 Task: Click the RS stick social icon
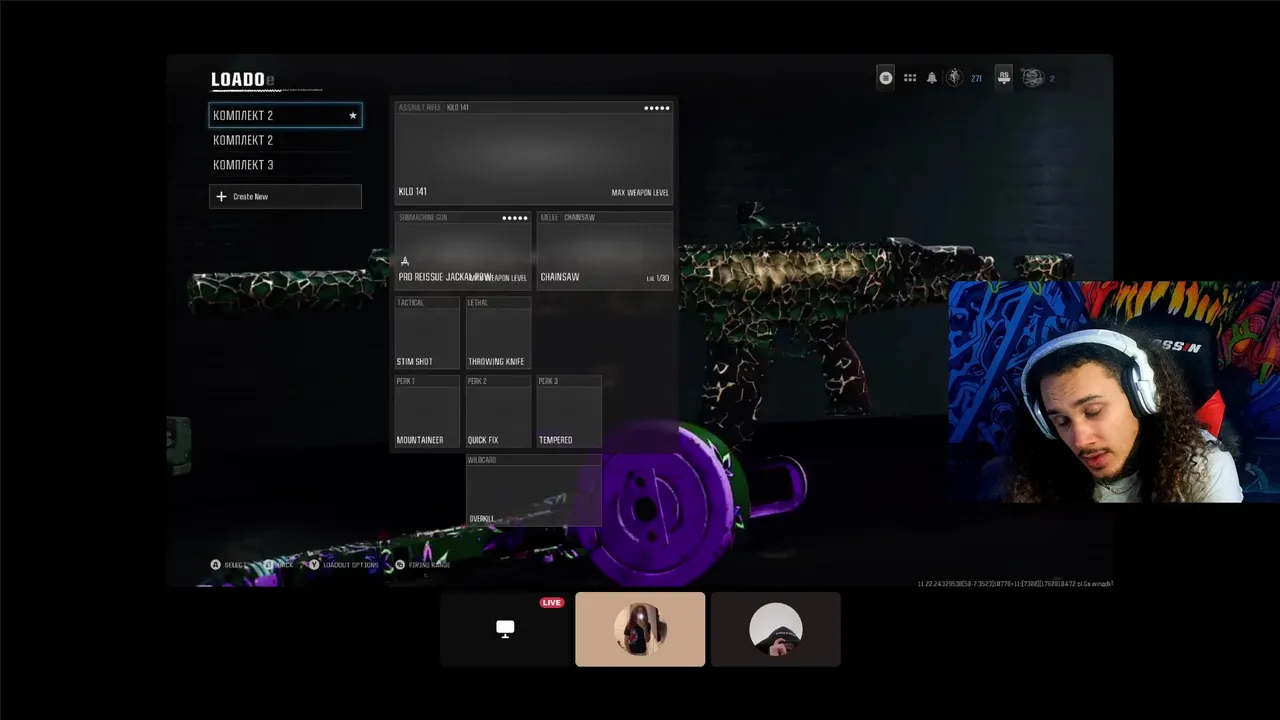point(1004,77)
